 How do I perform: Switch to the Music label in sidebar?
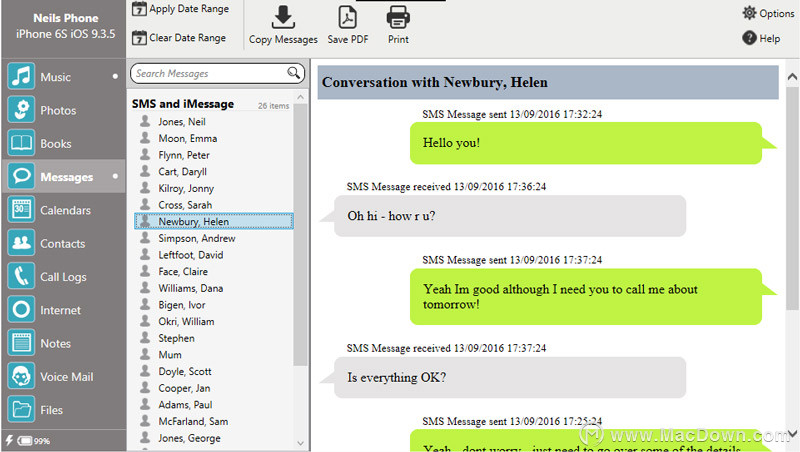(x=56, y=77)
